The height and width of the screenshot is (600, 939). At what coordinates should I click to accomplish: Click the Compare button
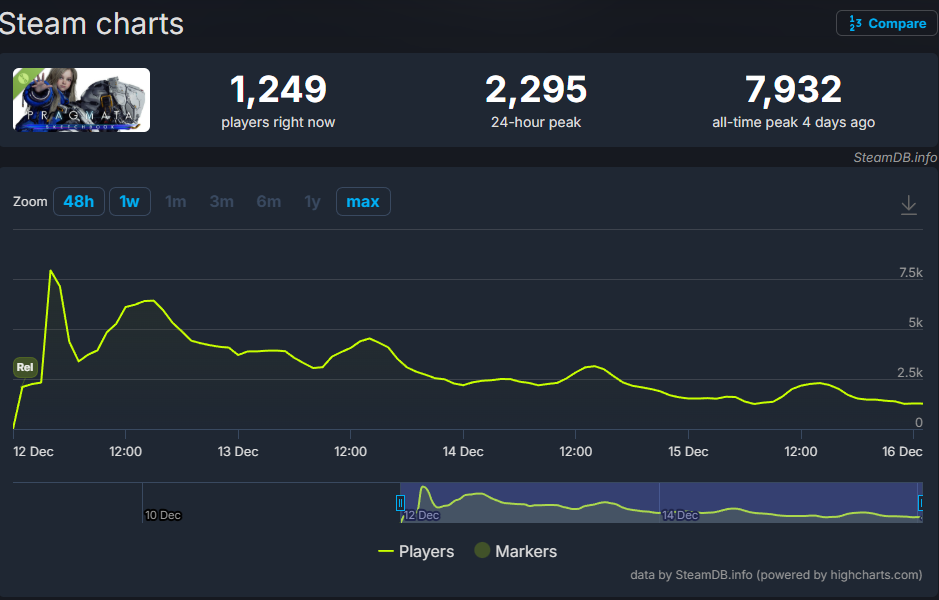tap(886, 23)
